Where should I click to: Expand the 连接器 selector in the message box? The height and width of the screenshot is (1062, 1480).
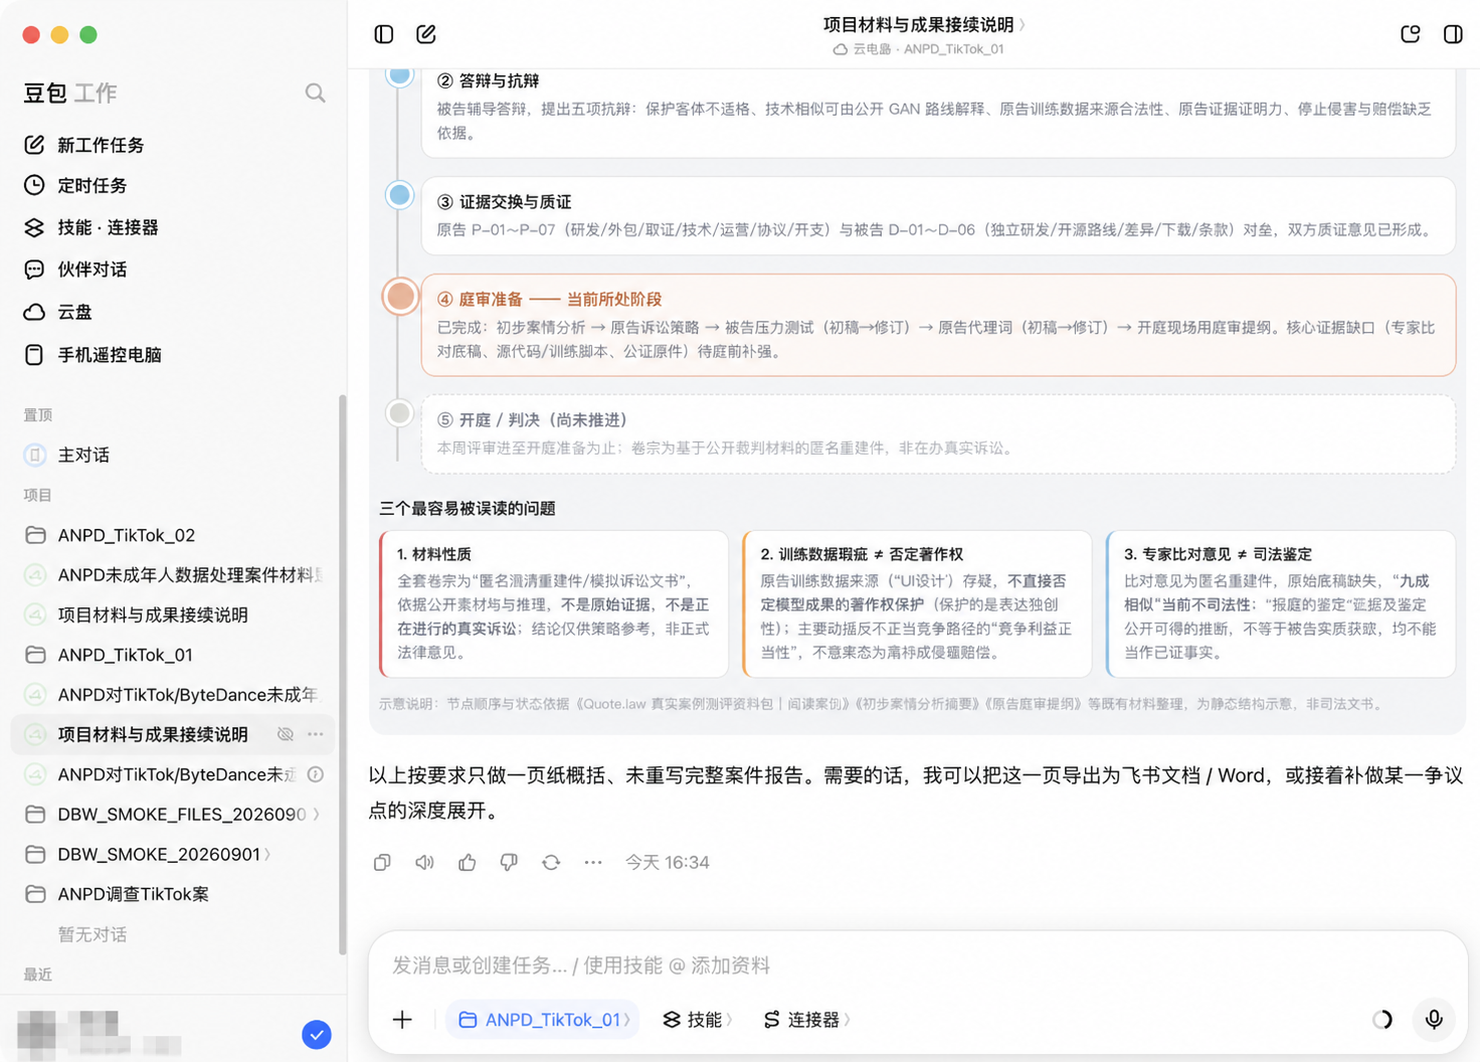click(x=806, y=1019)
